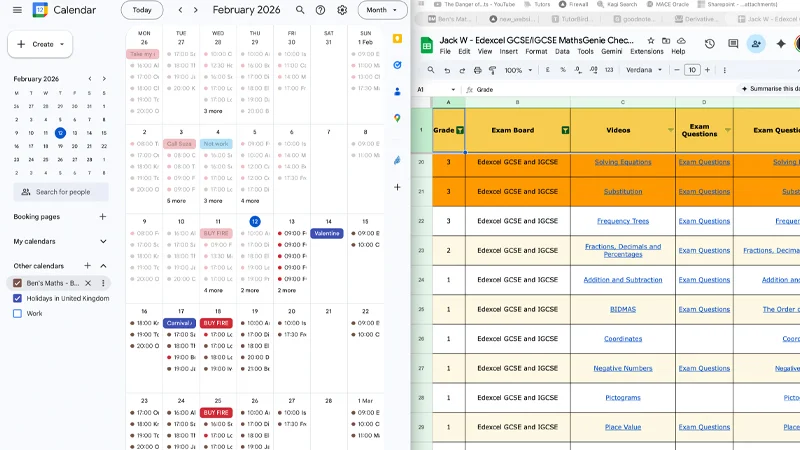Open comments icon in Sheets header
Image resolution: width=800 pixels, height=450 pixels.
(733, 44)
